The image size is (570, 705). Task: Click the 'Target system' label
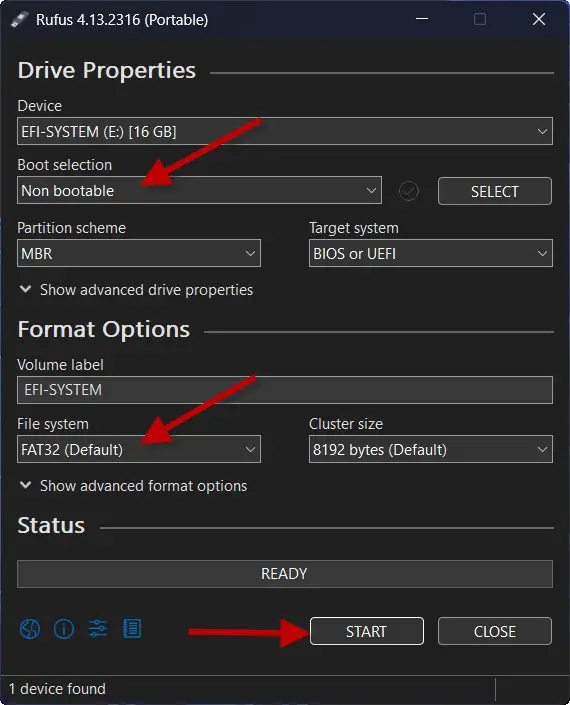(x=354, y=228)
